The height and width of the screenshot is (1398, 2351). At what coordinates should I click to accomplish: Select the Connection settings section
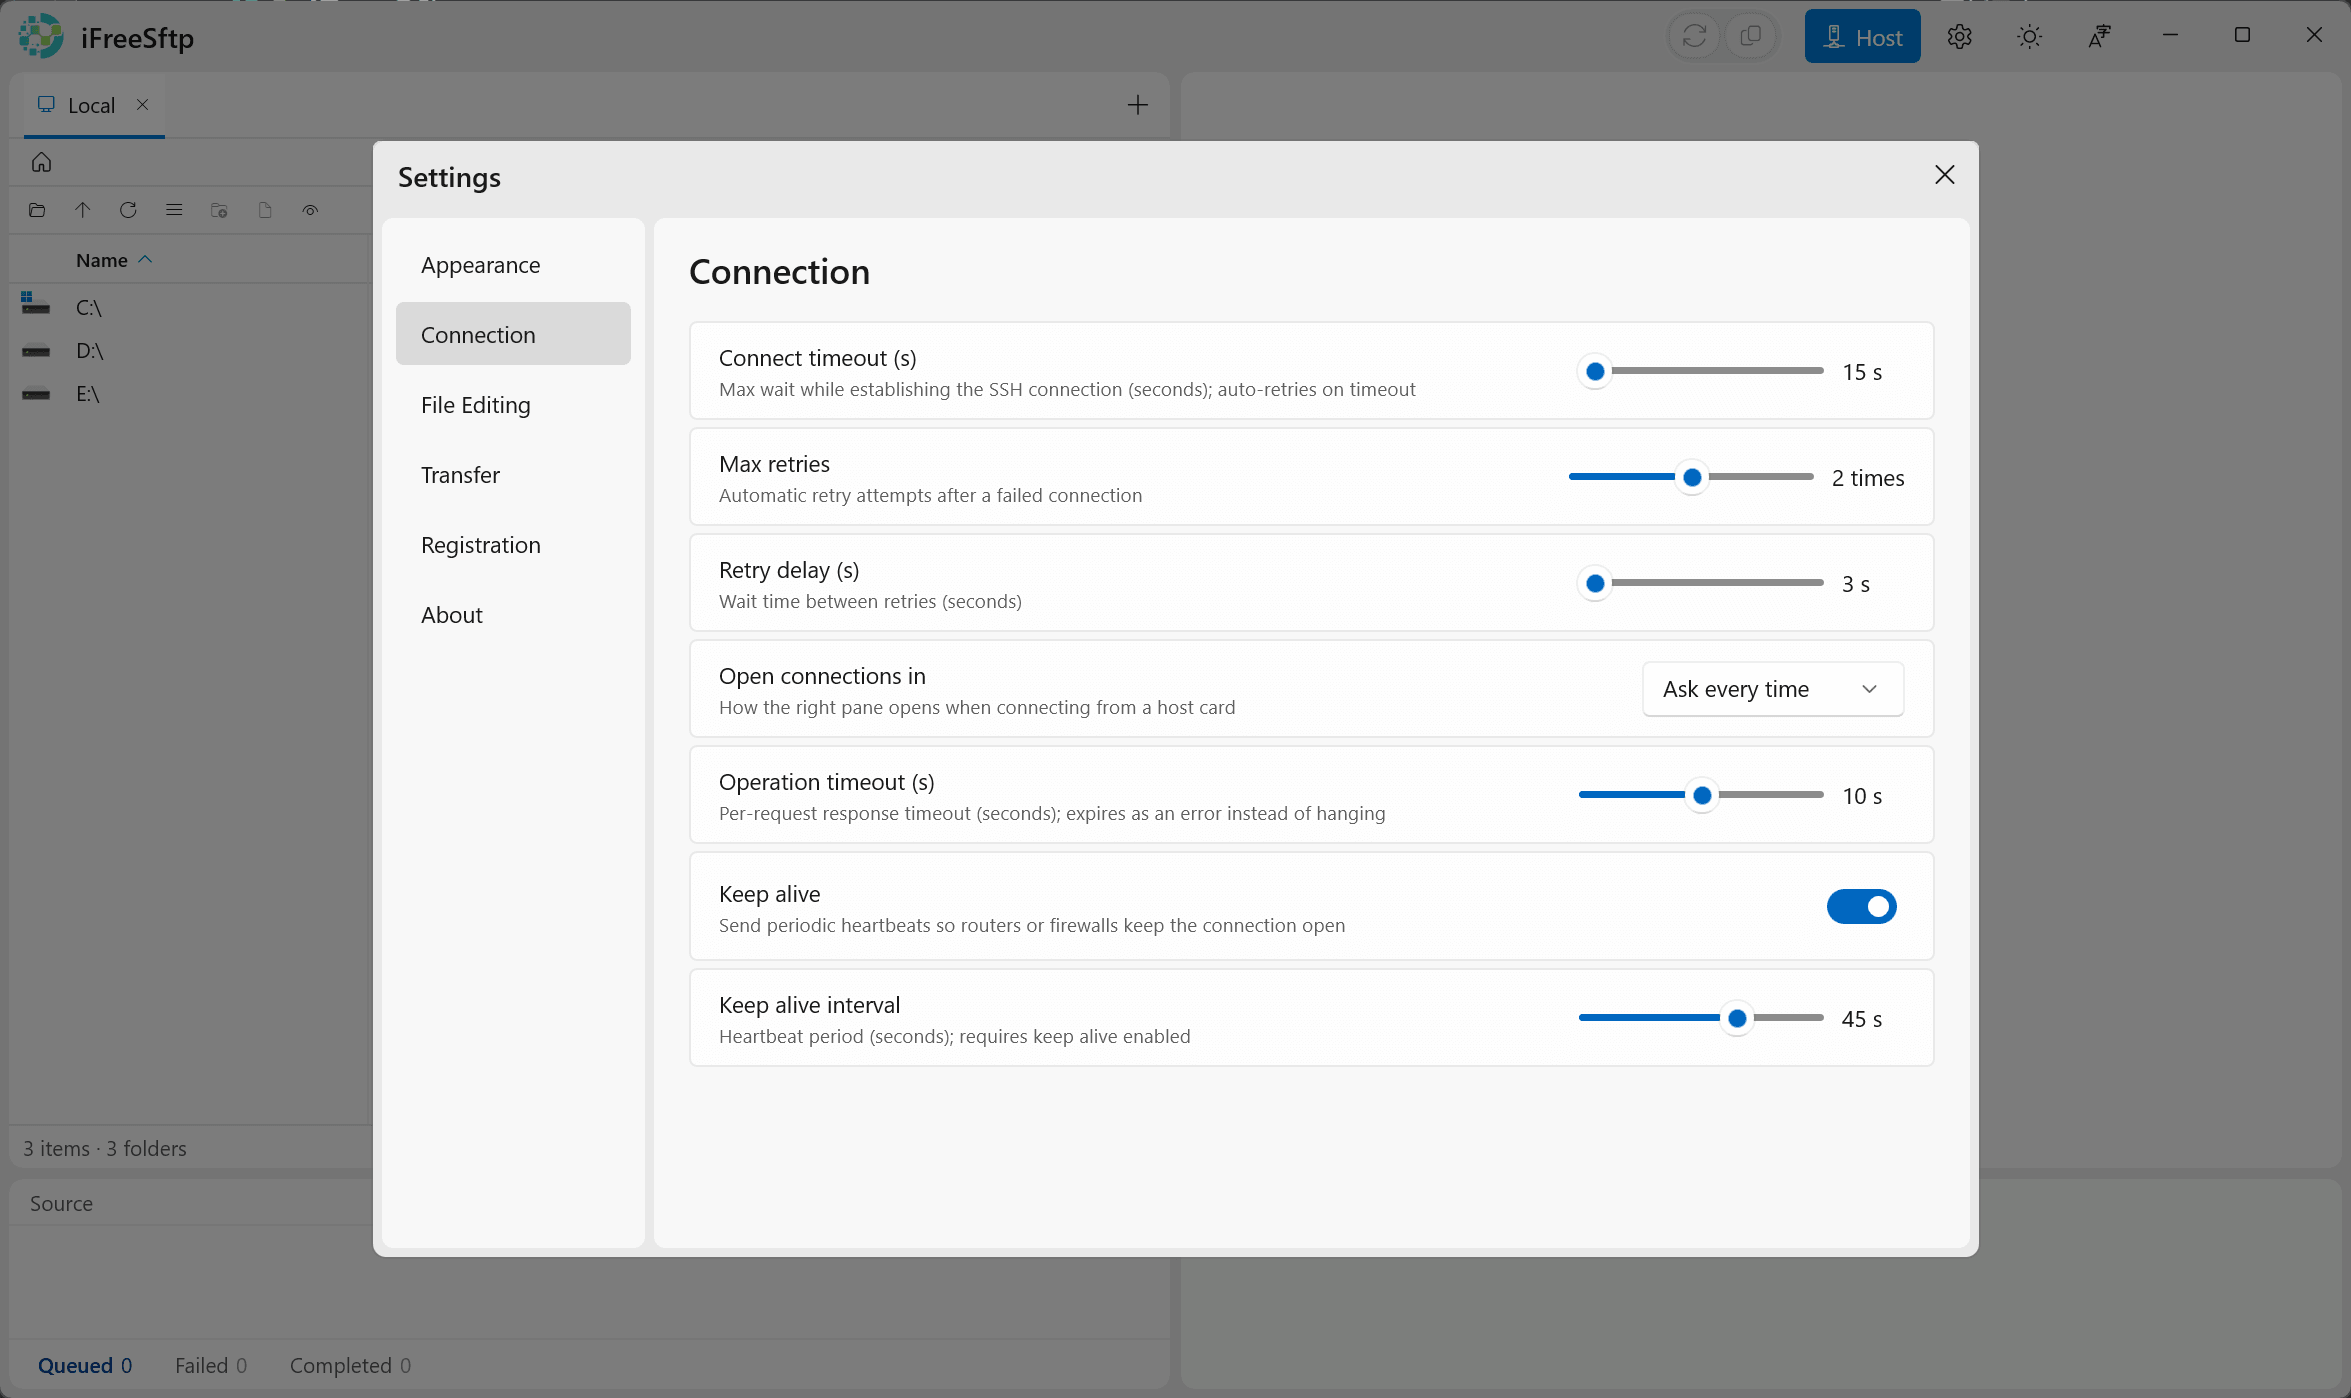(x=513, y=335)
